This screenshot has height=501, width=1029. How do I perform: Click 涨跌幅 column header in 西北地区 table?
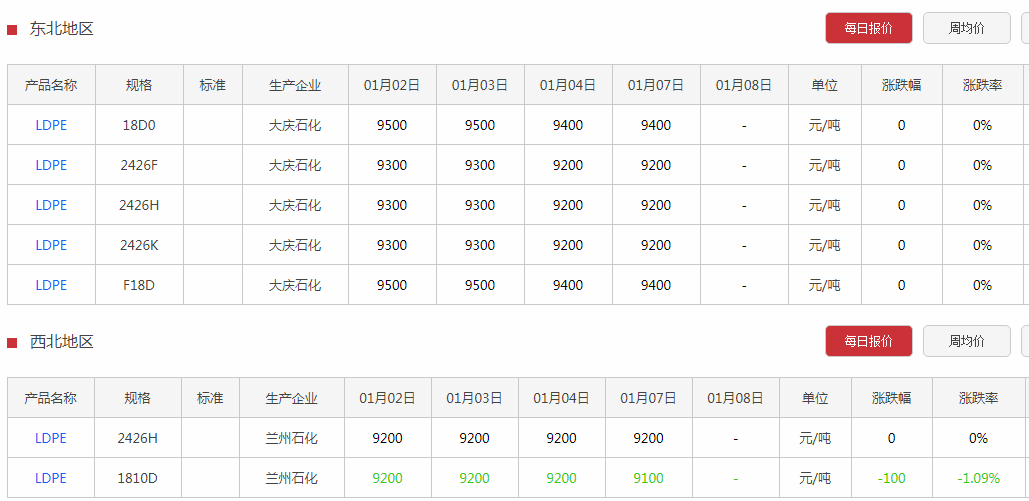(x=891, y=398)
